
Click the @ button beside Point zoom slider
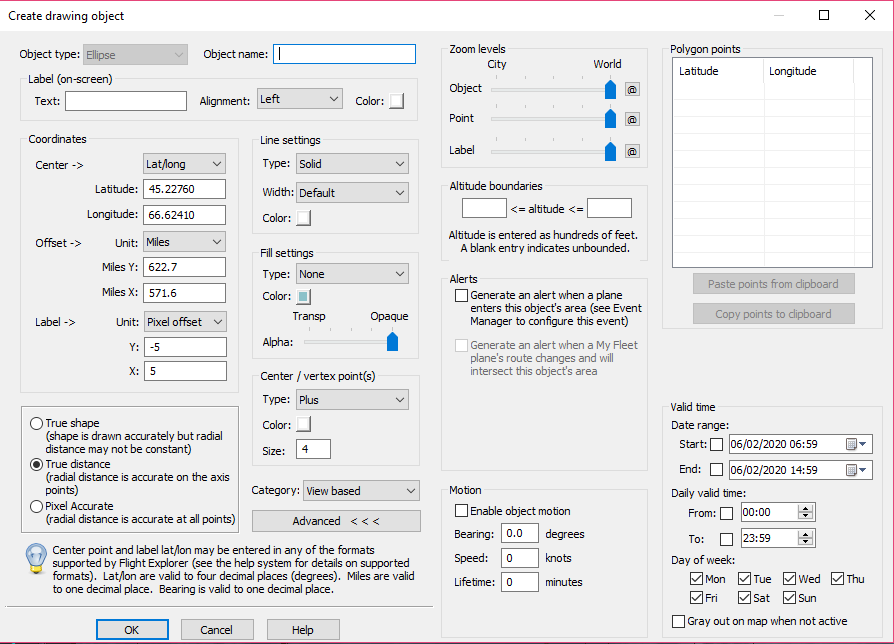pos(632,120)
